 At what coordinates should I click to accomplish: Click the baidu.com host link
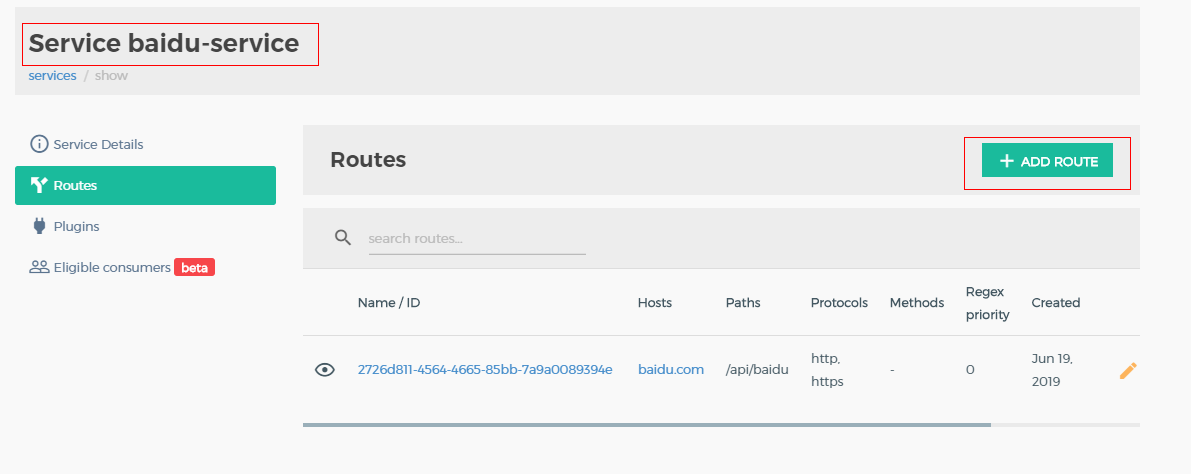[671, 370]
